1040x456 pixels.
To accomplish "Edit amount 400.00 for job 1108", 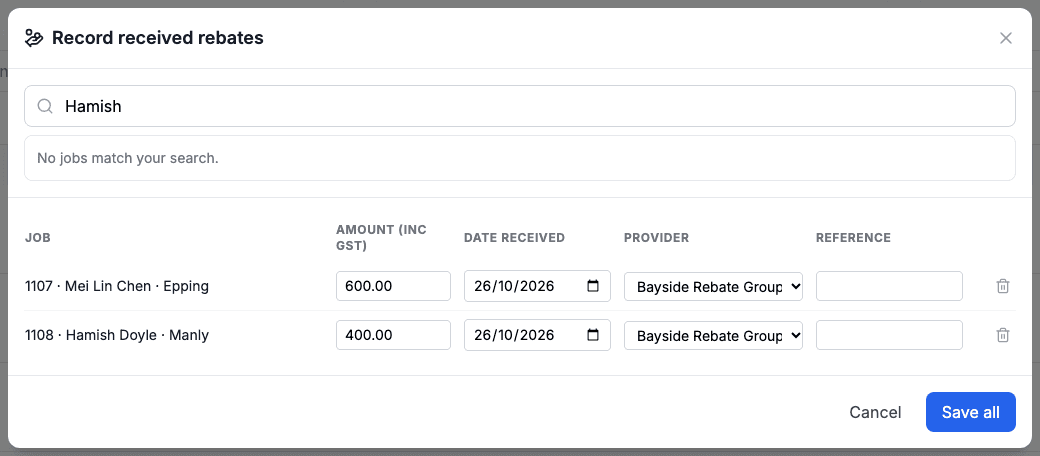I will [393, 335].
